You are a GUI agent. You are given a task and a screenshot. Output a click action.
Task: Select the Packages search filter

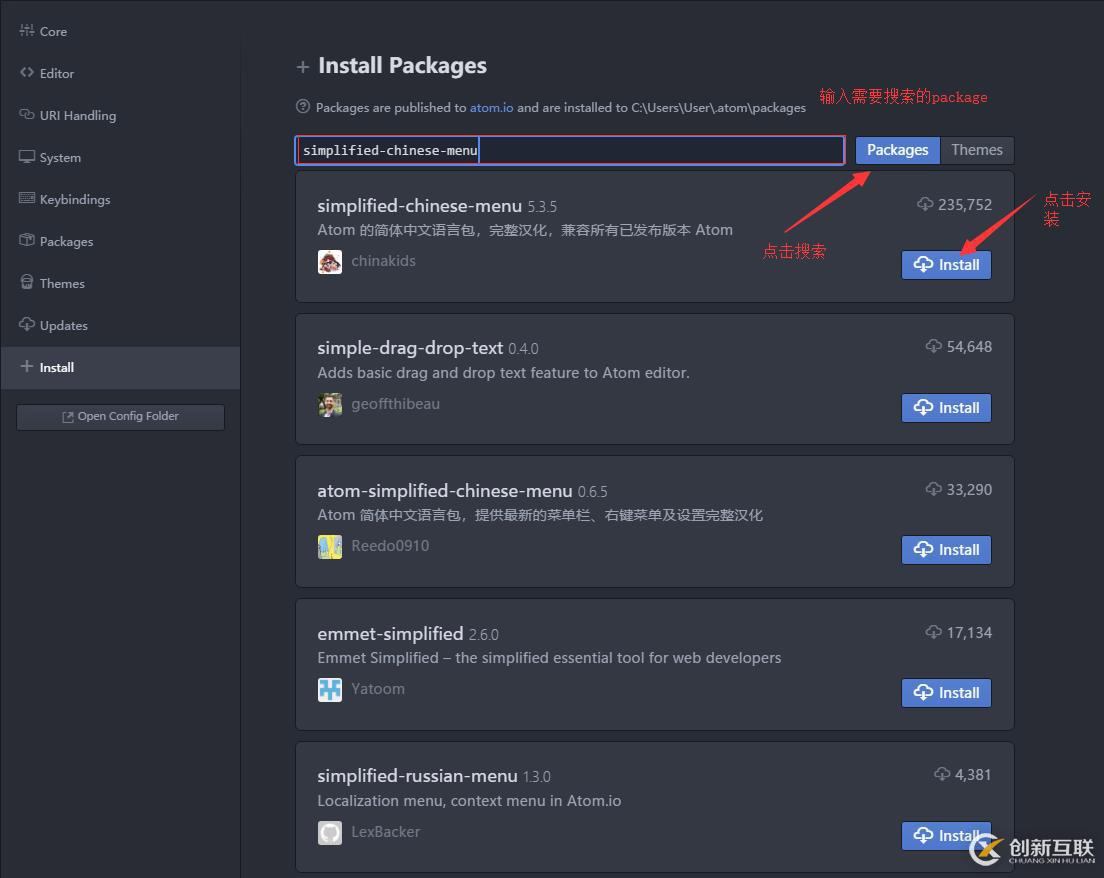(x=897, y=150)
